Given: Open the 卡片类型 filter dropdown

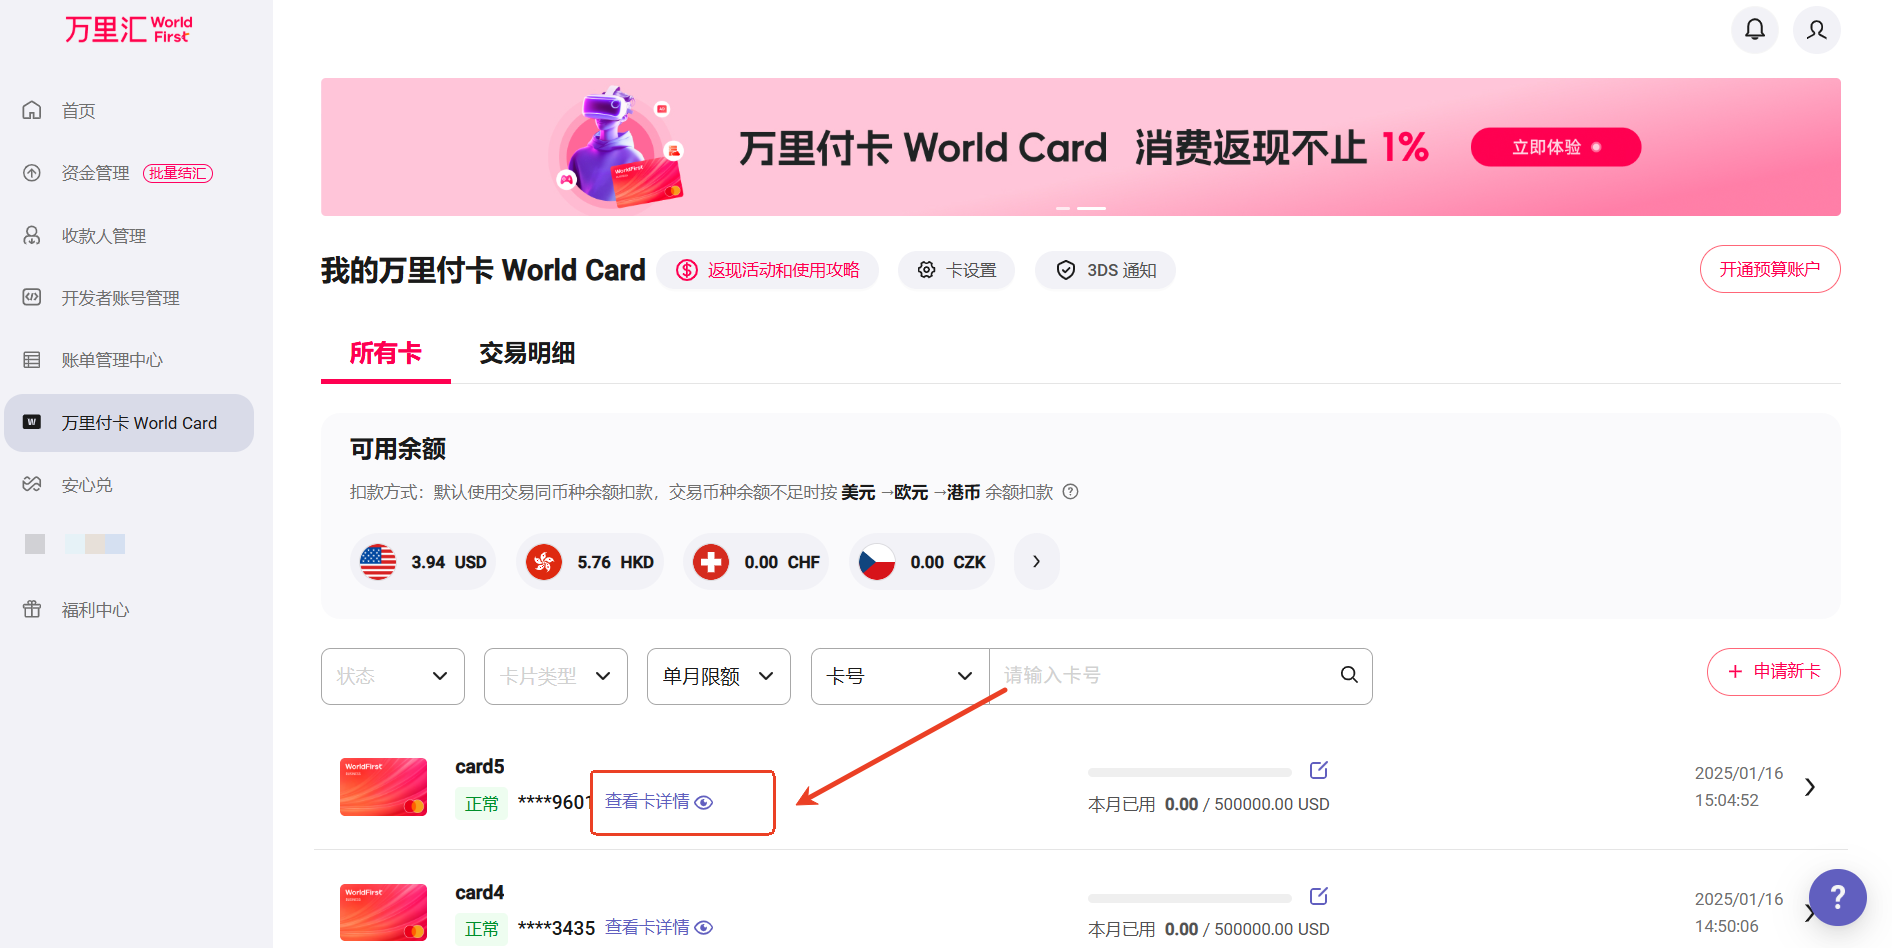Looking at the screenshot, I should (556, 676).
